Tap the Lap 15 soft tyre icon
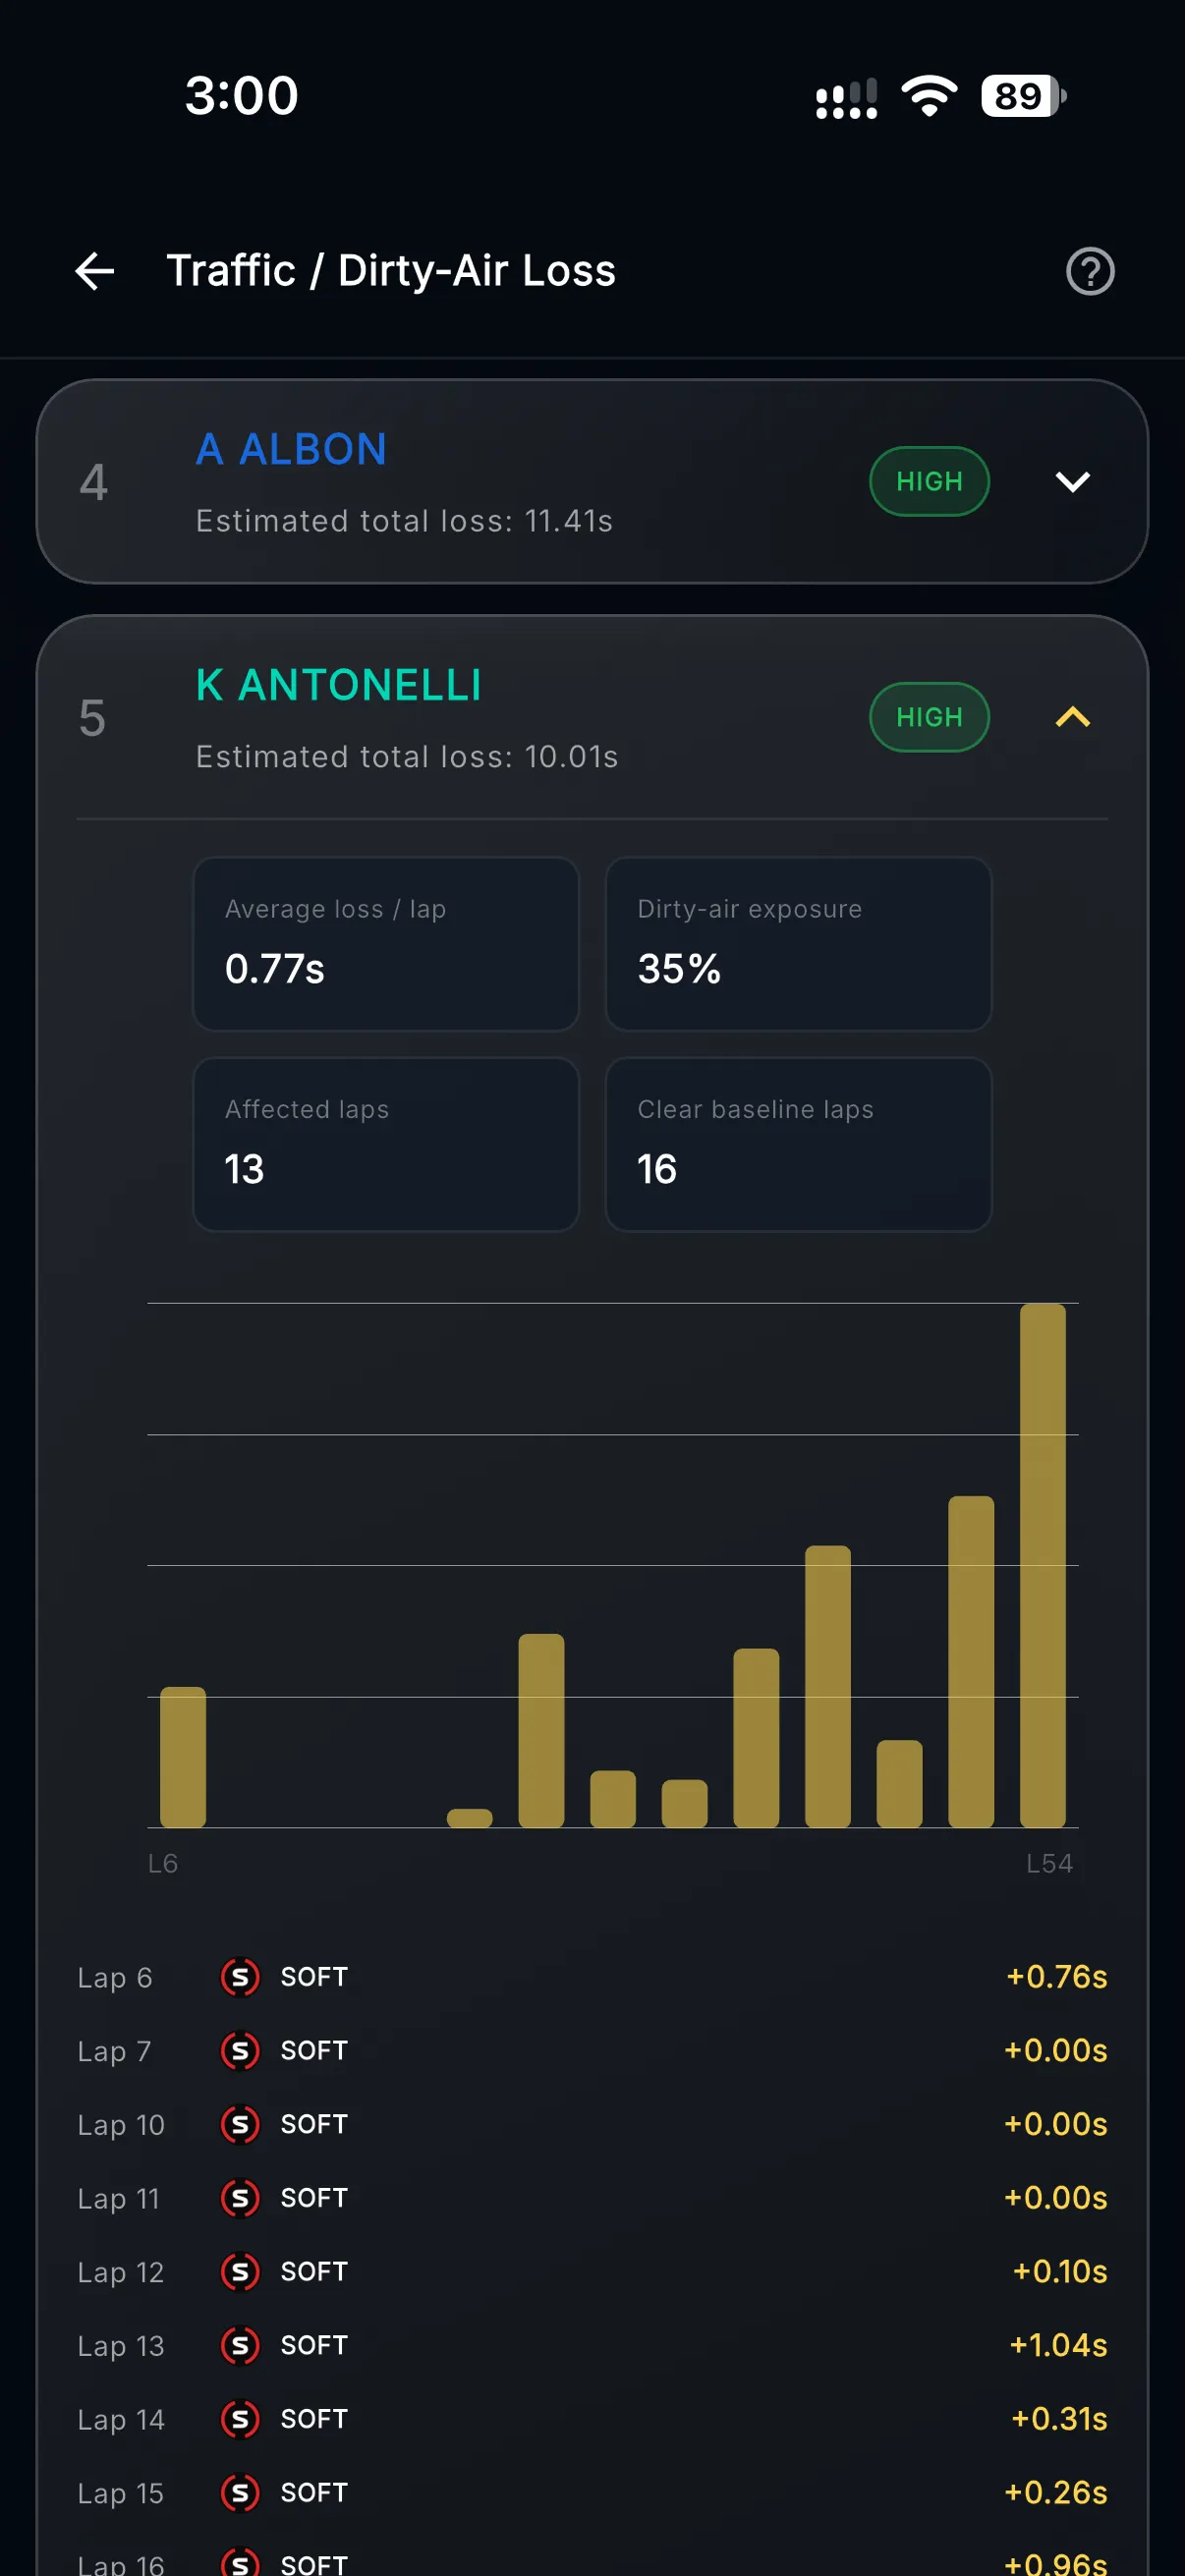This screenshot has height=2576, width=1185. click(x=240, y=2493)
